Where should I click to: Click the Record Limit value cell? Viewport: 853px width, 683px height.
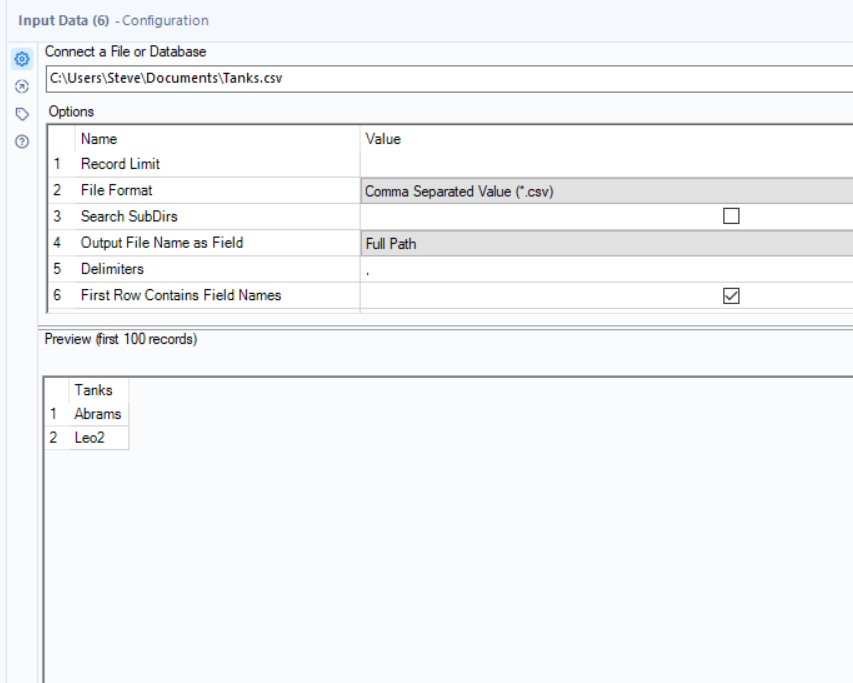tap(606, 164)
